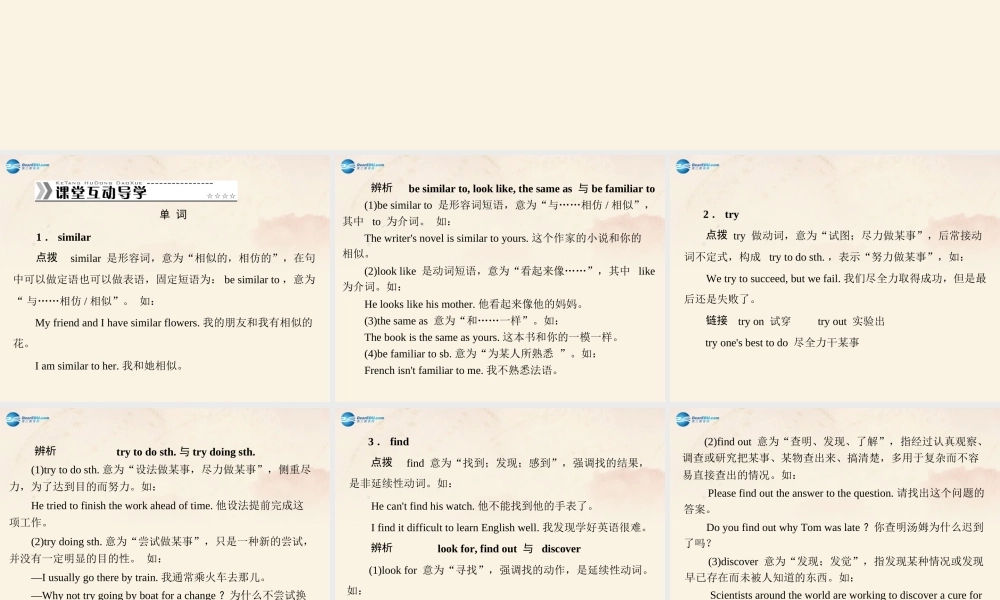
Task: Click 'The book is the same as yours.'
Action: (432, 337)
